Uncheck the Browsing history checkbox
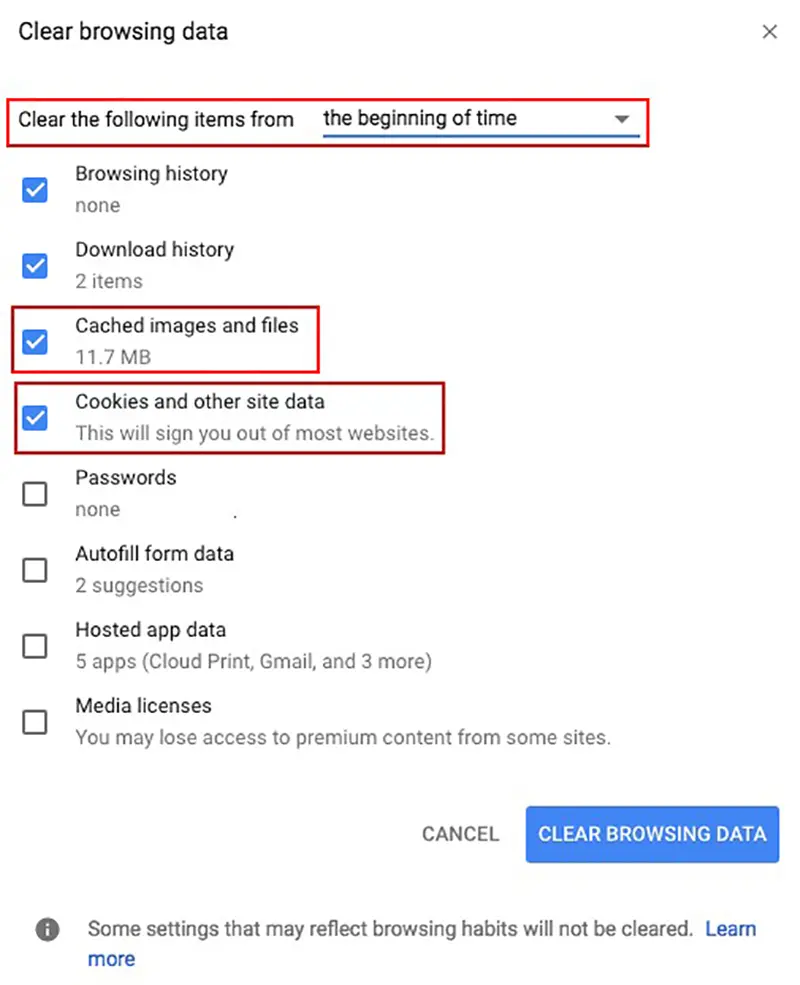The image size is (800, 985). [x=35, y=189]
